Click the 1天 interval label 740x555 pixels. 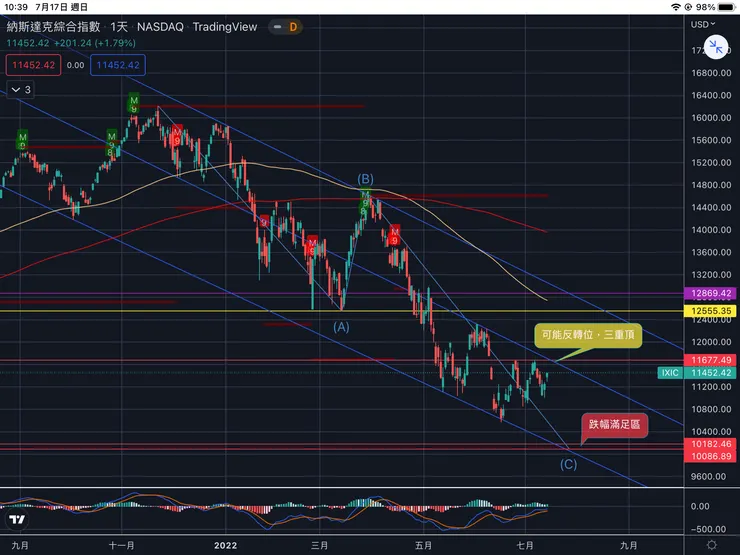point(119,27)
